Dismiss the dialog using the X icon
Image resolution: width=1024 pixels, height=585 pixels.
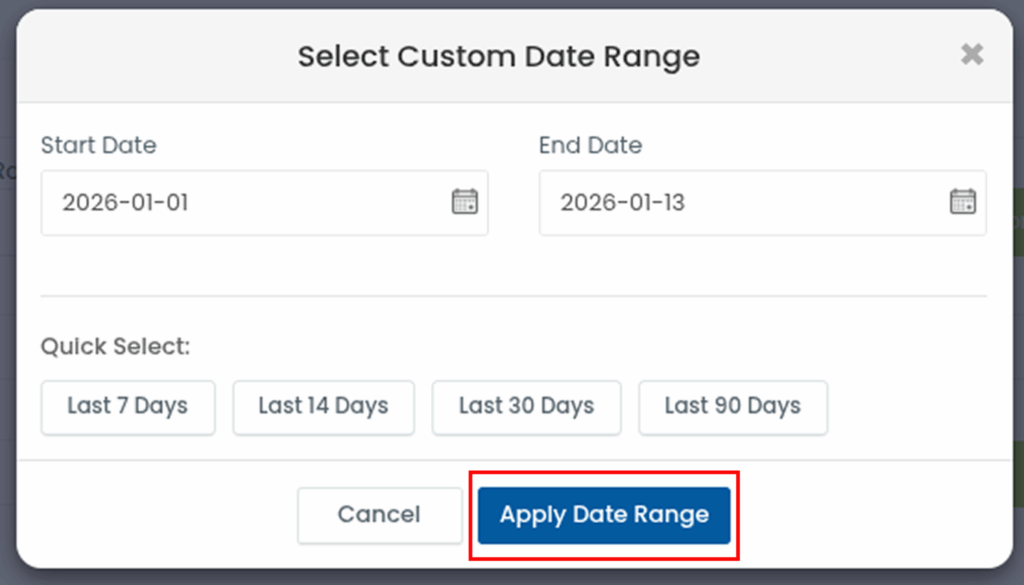(971, 55)
